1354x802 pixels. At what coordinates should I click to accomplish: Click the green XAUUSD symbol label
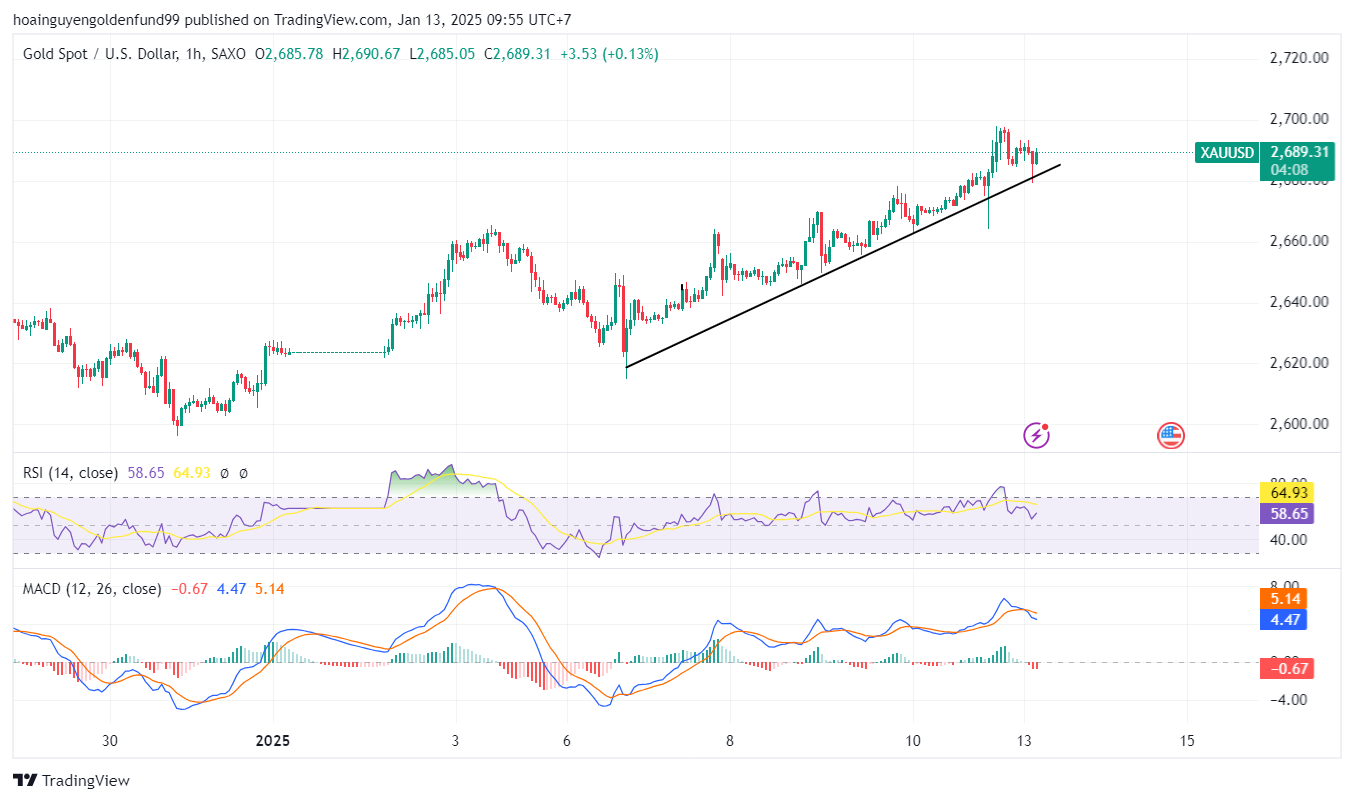click(x=1228, y=153)
